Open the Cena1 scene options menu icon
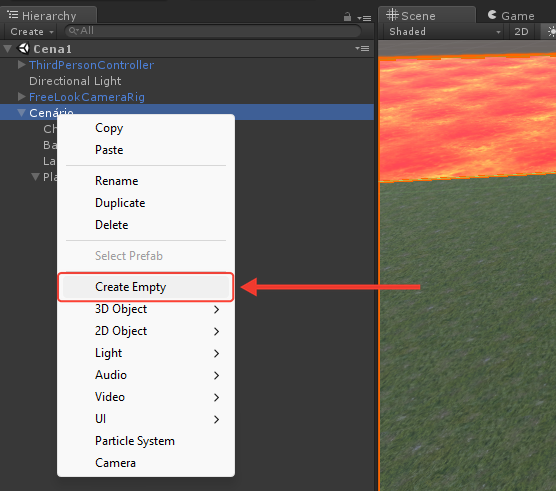Image resolution: width=556 pixels, height=491 pixels. tap(362, 49)
